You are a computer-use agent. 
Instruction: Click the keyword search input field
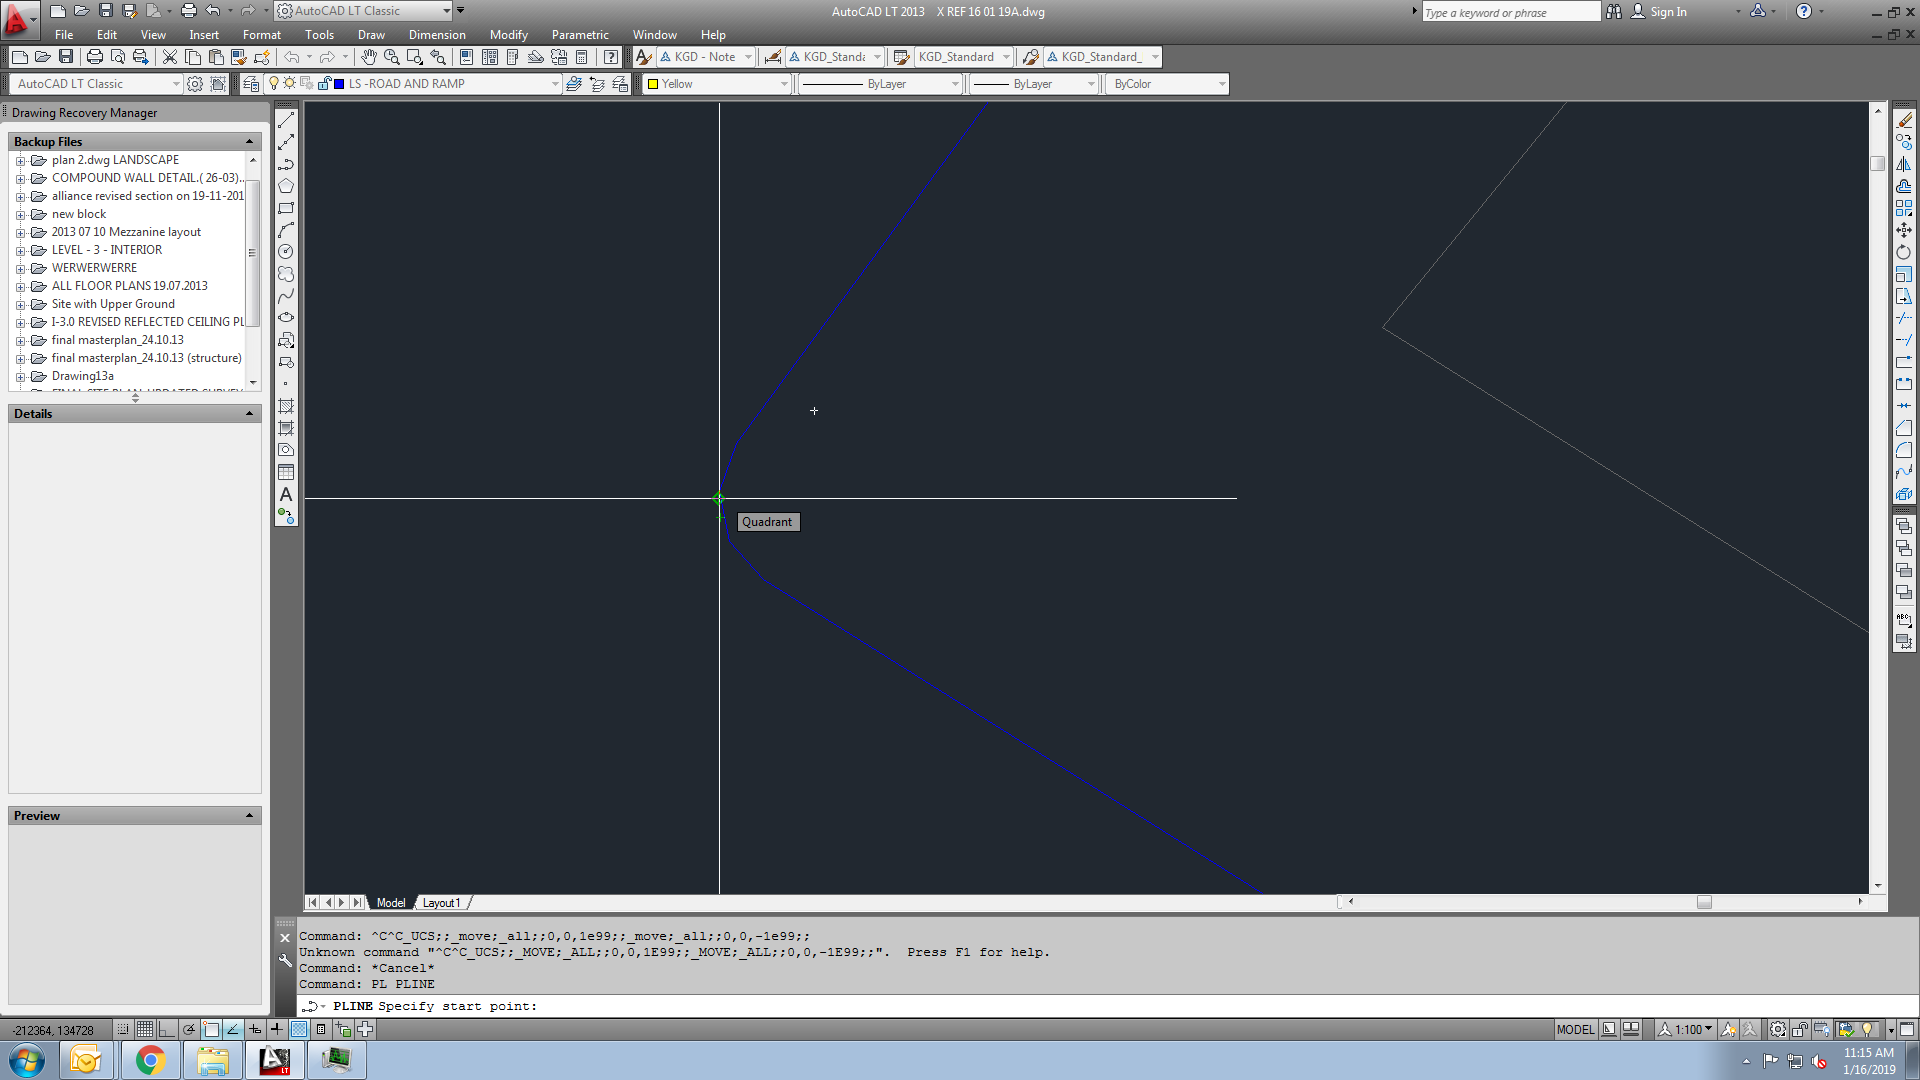pos(1510,12)
